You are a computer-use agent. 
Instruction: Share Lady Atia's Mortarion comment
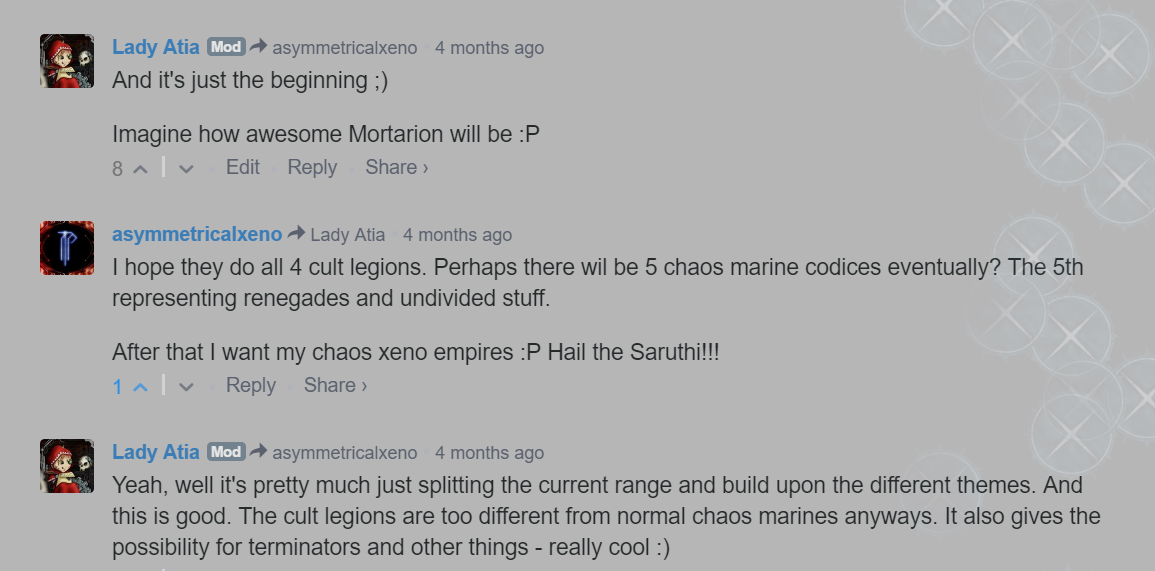(x=396, y=167)
